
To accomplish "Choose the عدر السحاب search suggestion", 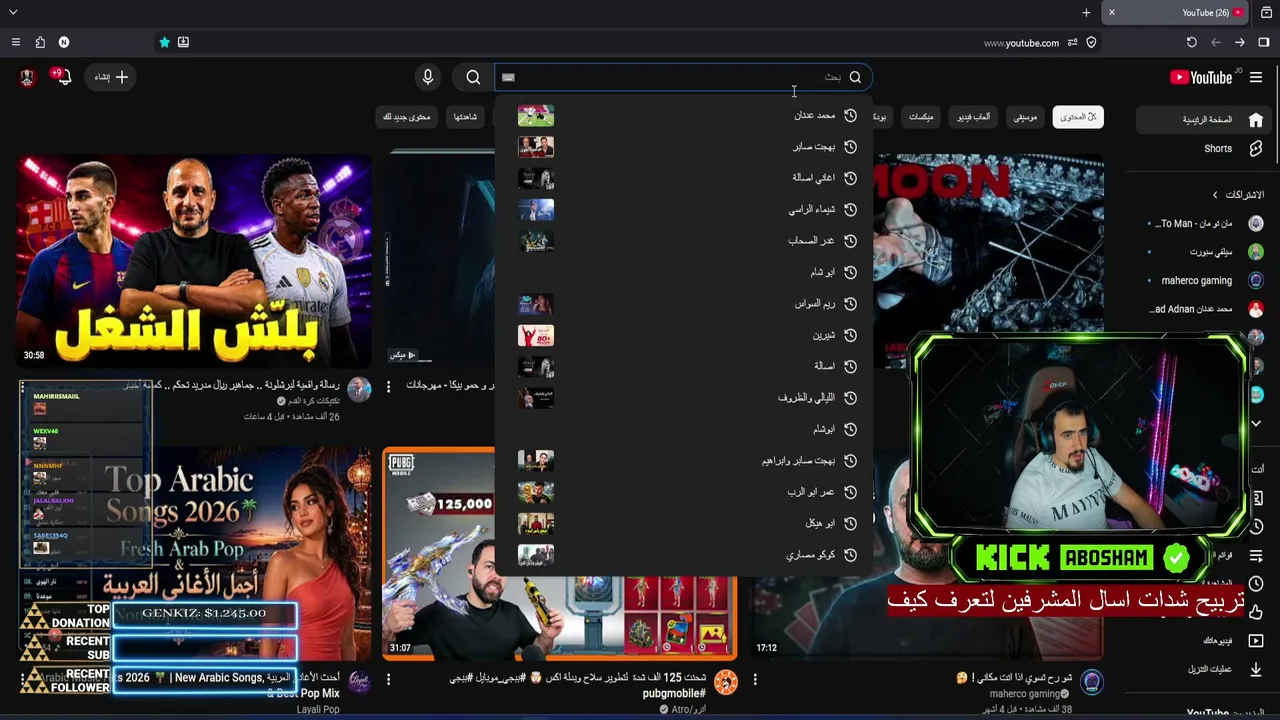I will coord(683,241).
